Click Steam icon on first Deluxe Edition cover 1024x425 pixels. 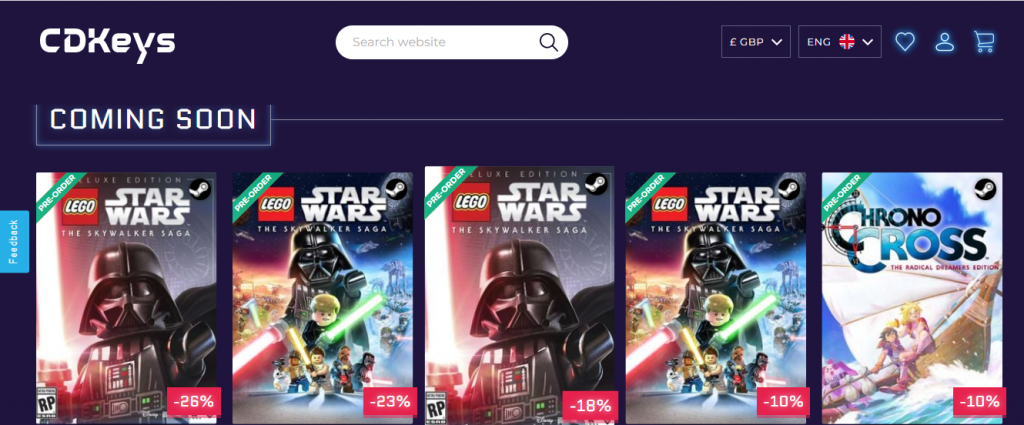pyautogui.click(x=200, y=189)
